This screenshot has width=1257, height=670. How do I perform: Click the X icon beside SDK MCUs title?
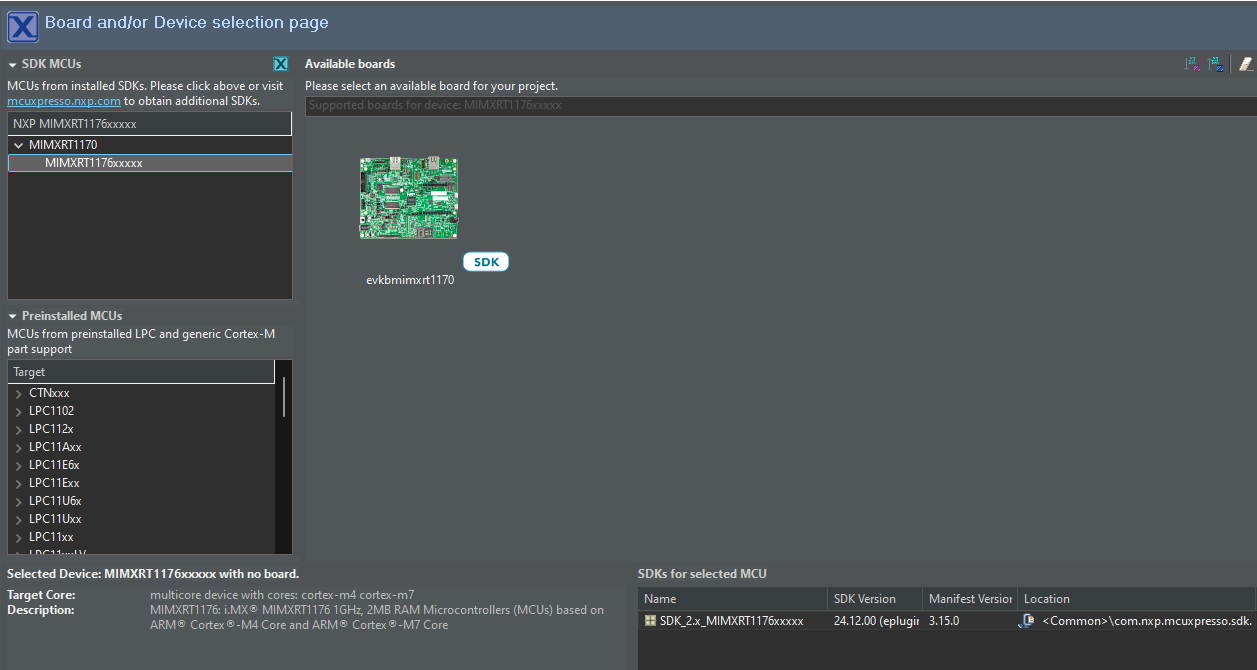(x=281, y=62)
